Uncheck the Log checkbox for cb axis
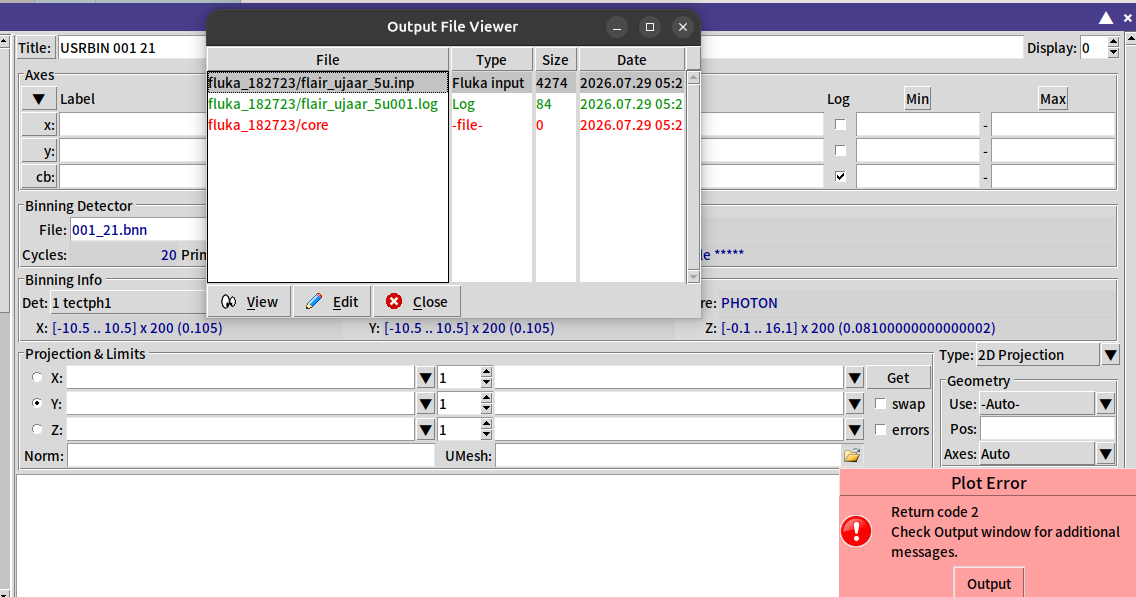This screenshot has width=1136, height=597. click(840, 176)
